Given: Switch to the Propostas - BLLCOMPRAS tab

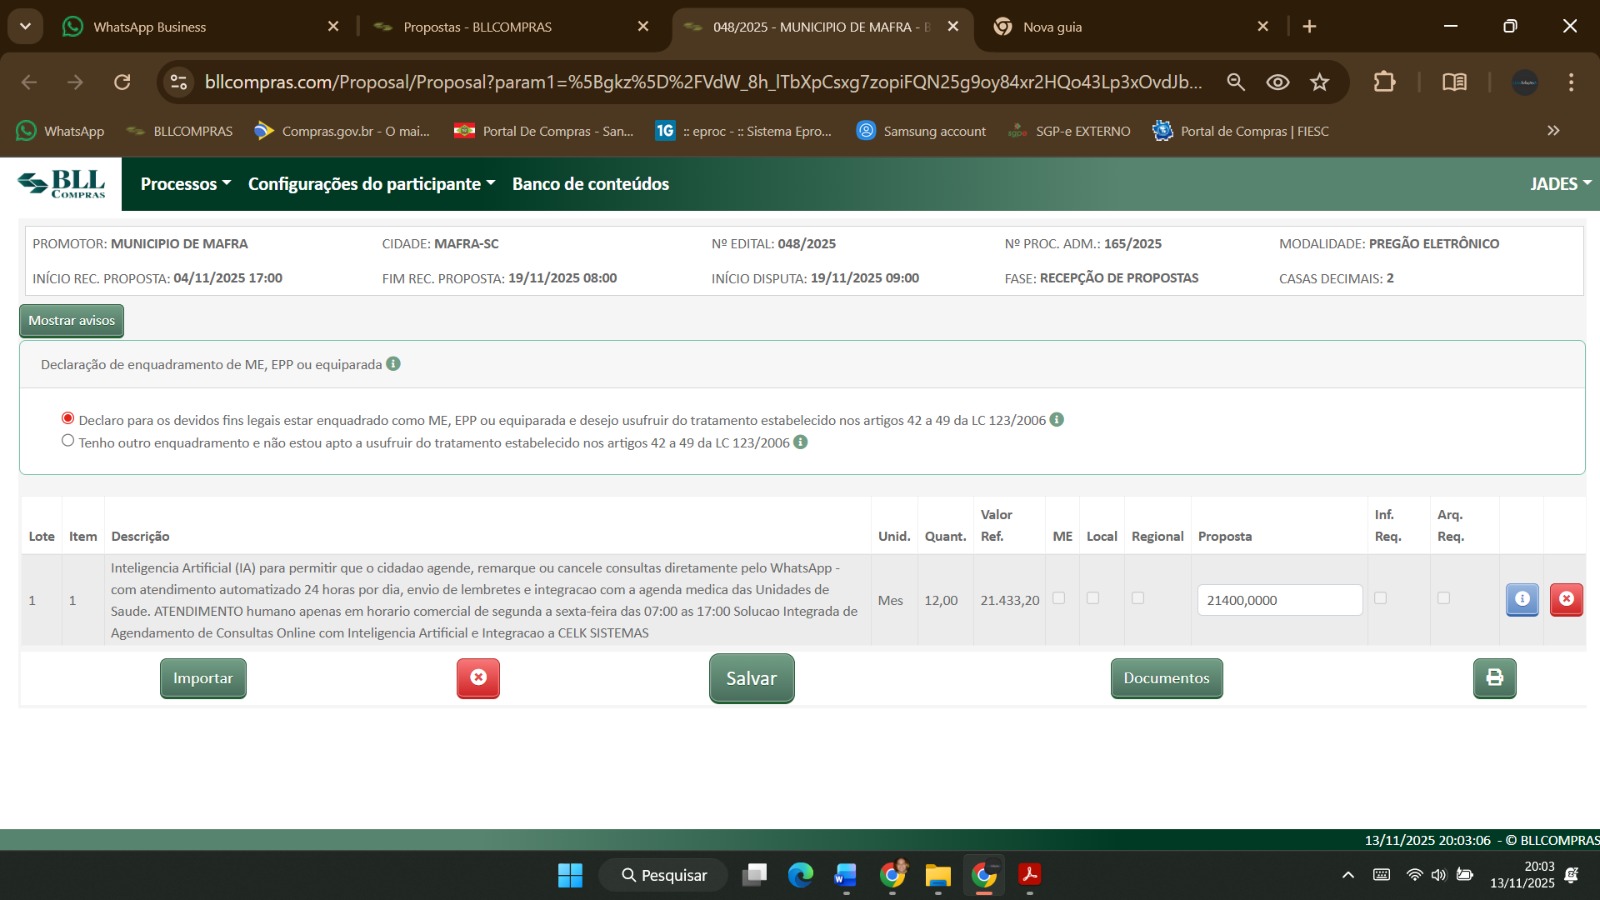Looking at the screenshot, I should point(477,27).
